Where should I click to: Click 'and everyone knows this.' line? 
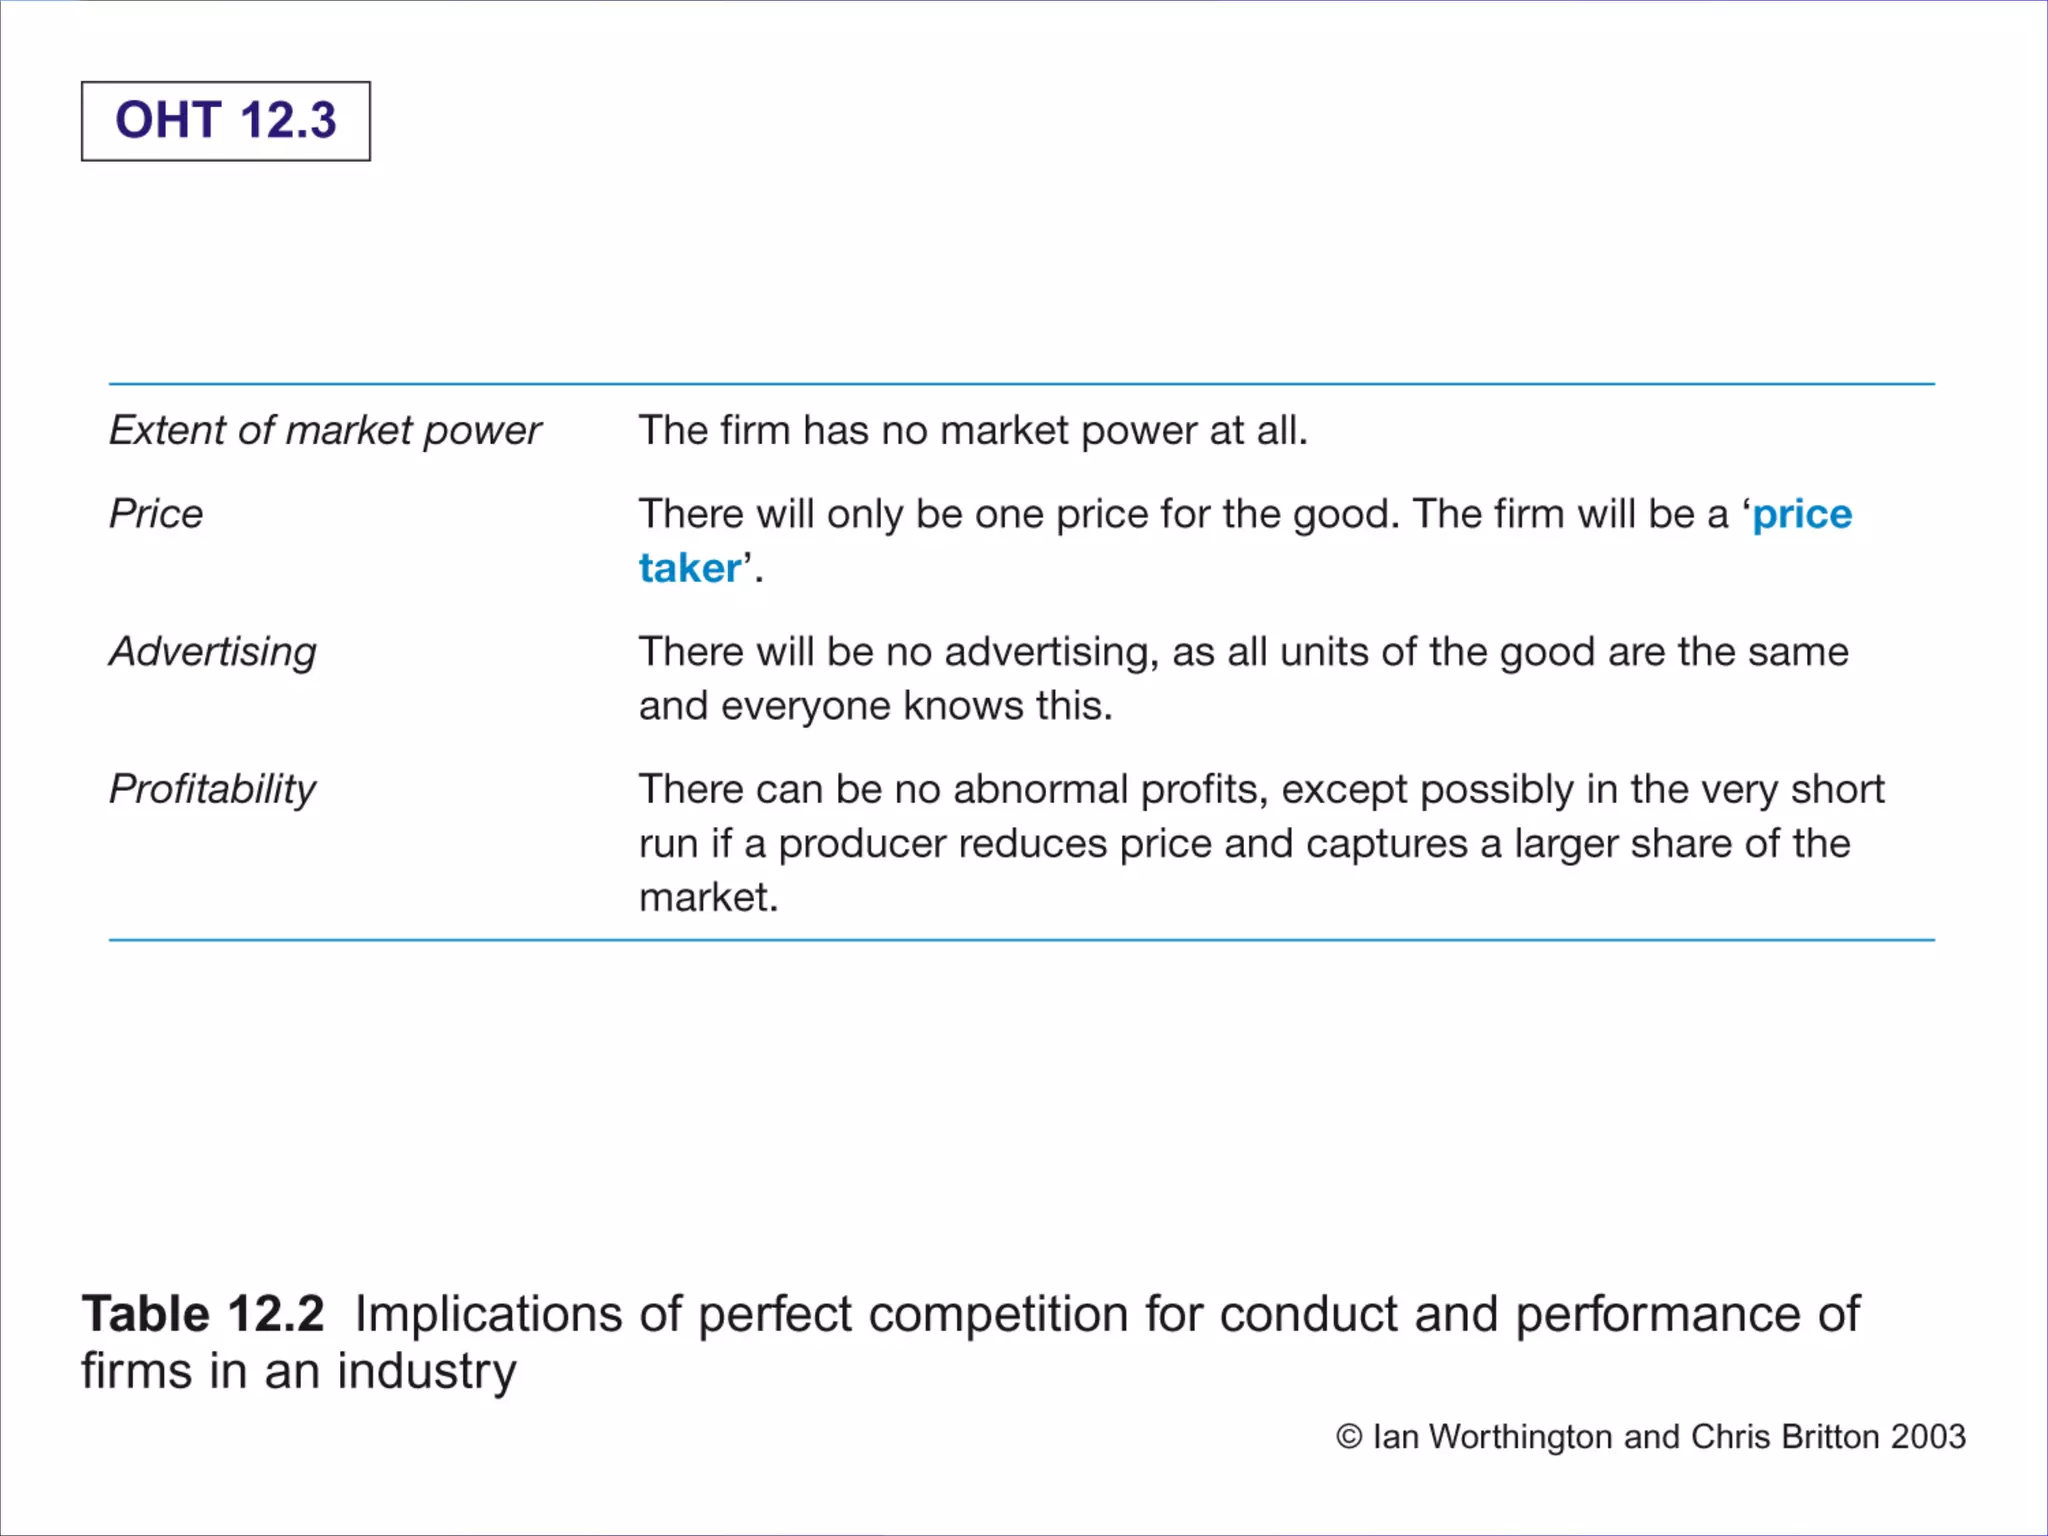(876, 706)
